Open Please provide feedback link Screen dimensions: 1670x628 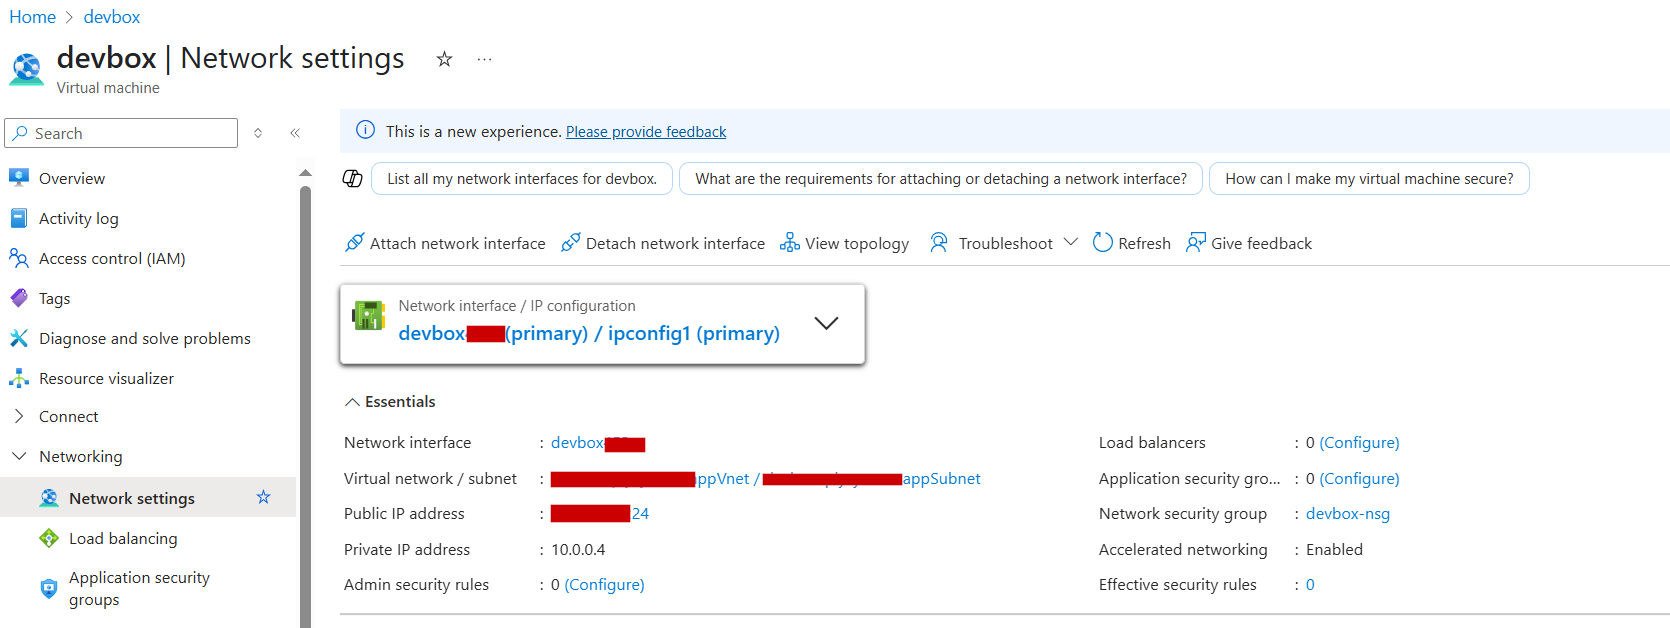(646, 132)
